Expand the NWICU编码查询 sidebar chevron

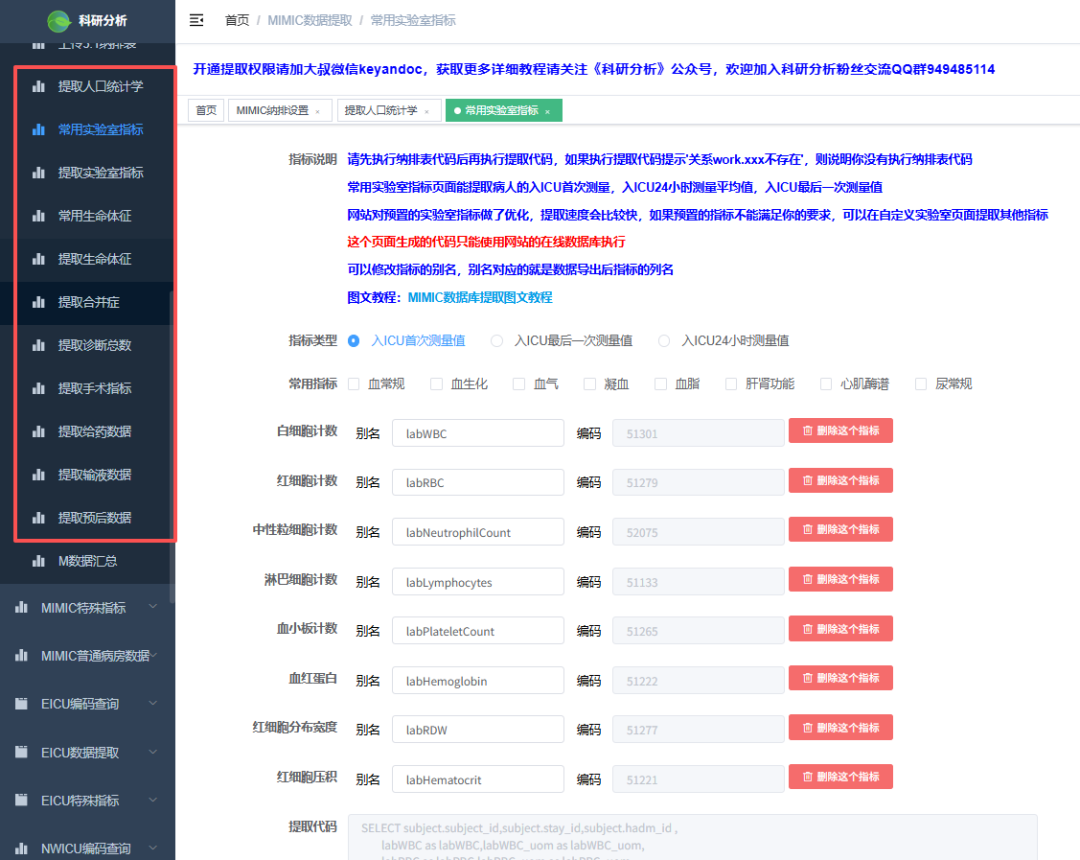153,848
